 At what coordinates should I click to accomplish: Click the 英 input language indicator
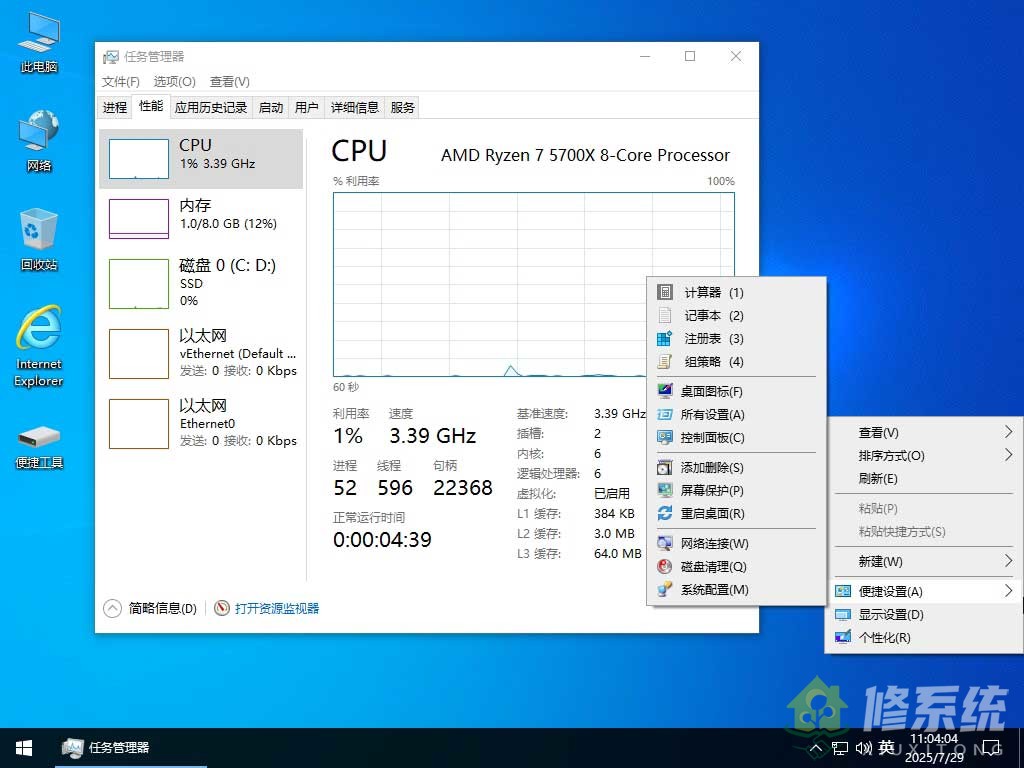pos(886,747)
